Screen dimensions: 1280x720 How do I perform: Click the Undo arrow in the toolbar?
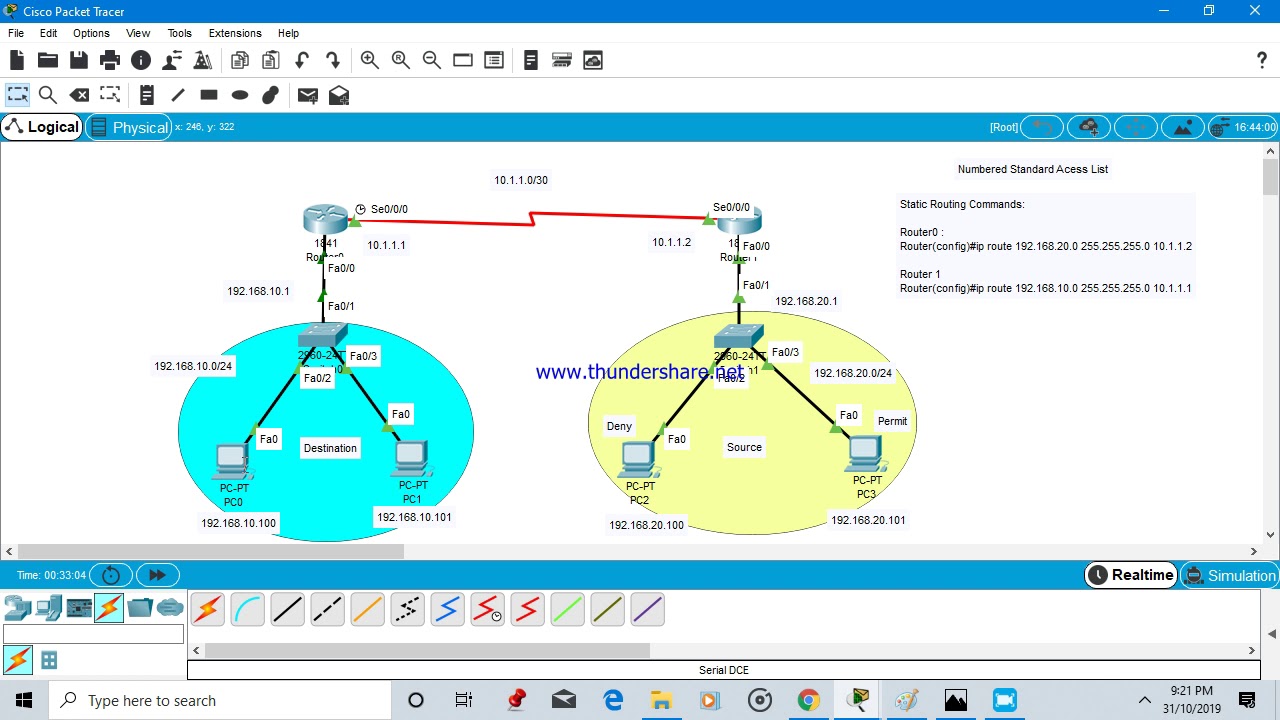click(301, 61)
